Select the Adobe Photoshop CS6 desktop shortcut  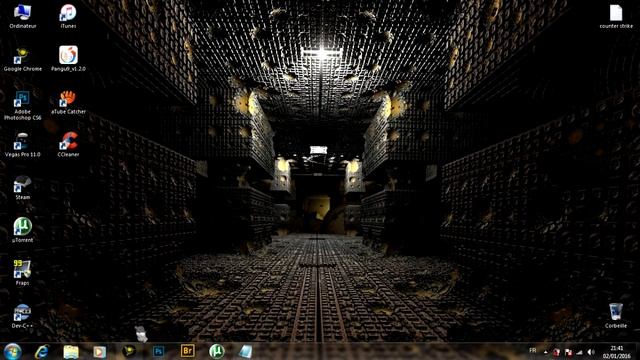22,105
